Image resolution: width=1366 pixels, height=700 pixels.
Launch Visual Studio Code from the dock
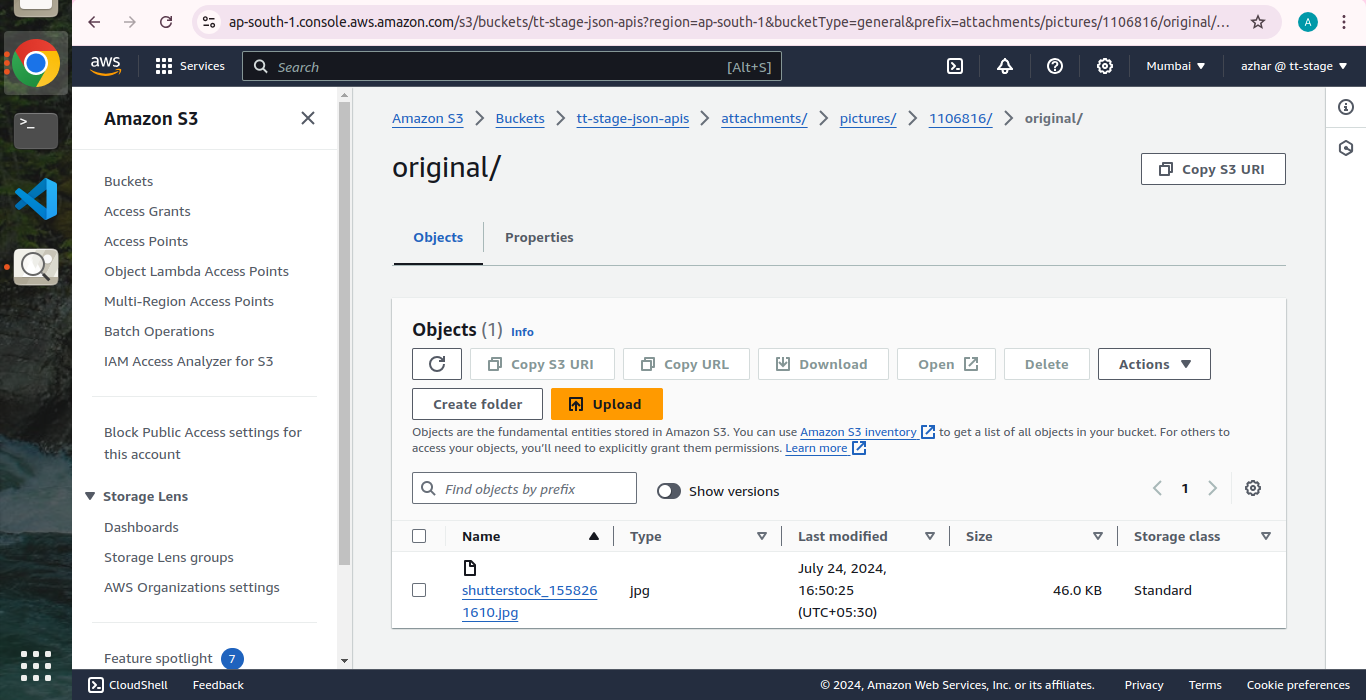(36, 199)
